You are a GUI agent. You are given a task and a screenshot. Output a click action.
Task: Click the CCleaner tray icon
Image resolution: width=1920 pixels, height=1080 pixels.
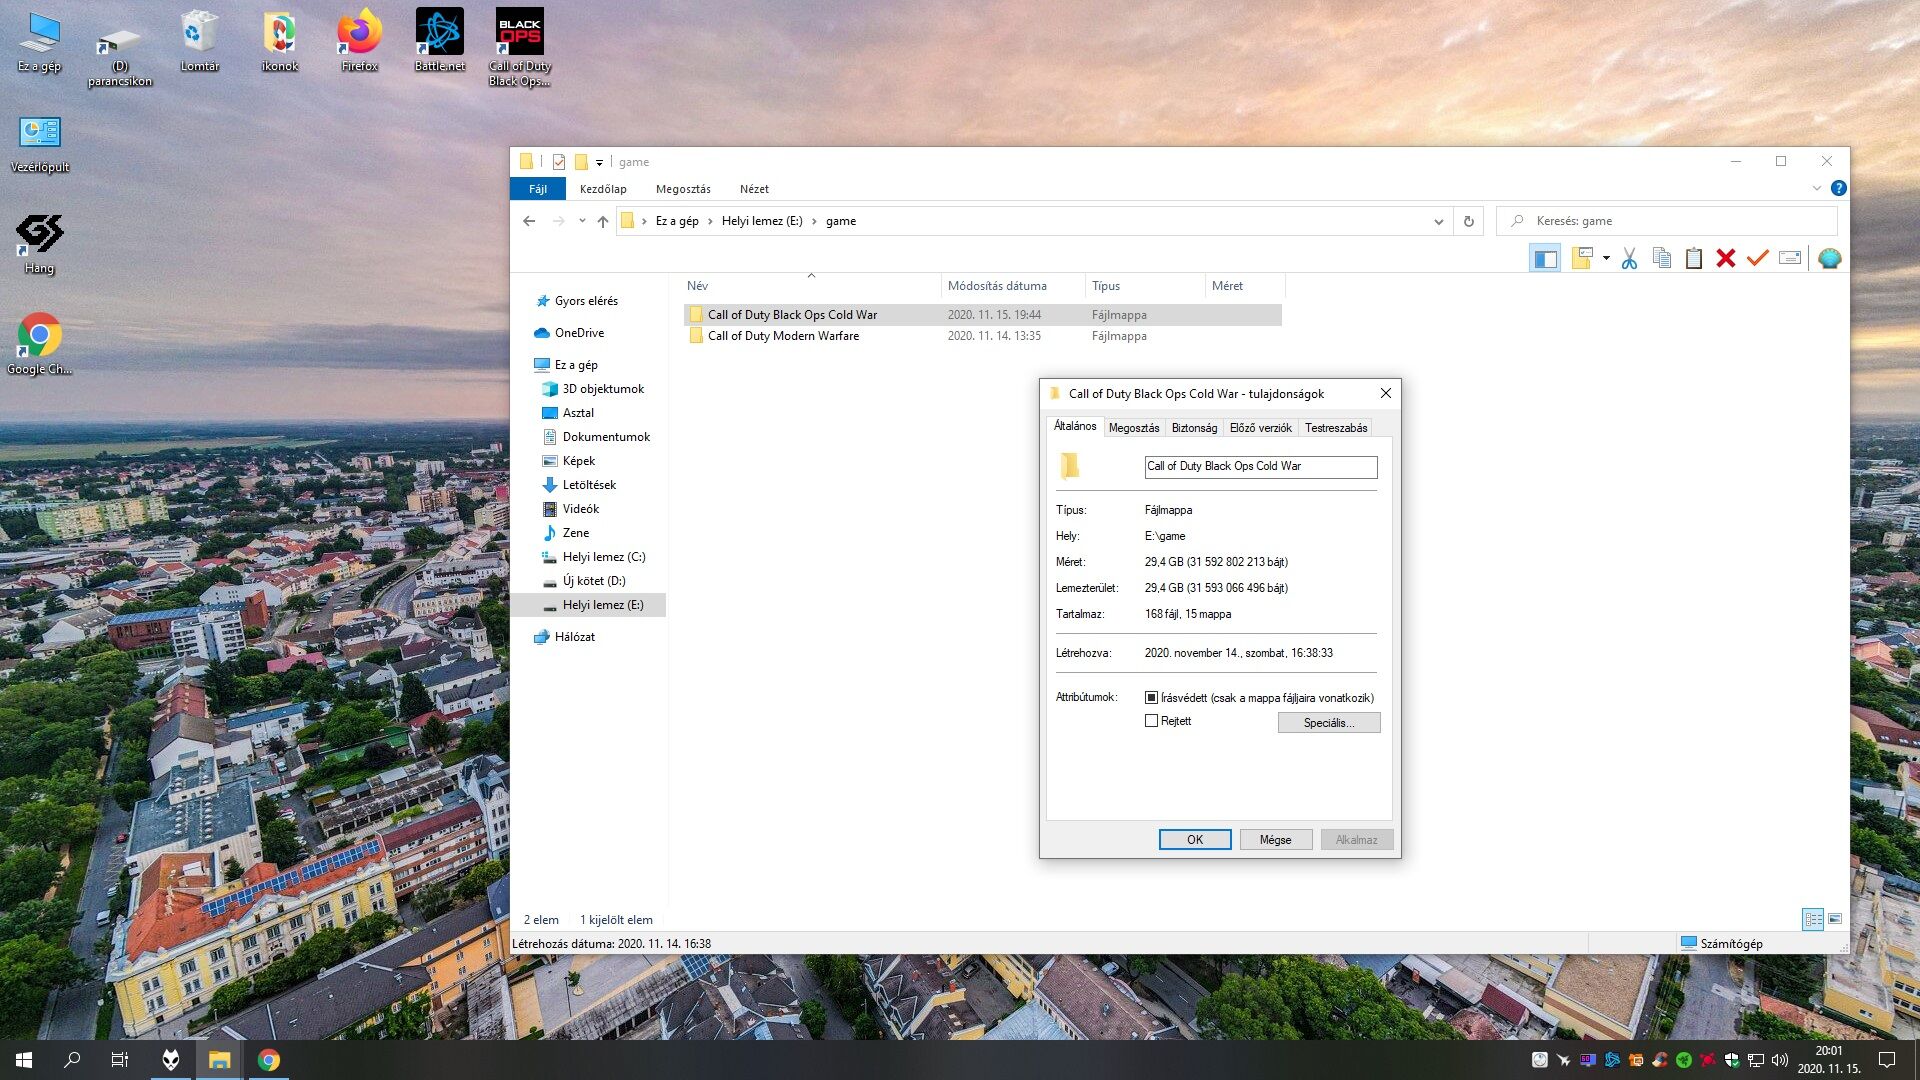point(1660,1060)
